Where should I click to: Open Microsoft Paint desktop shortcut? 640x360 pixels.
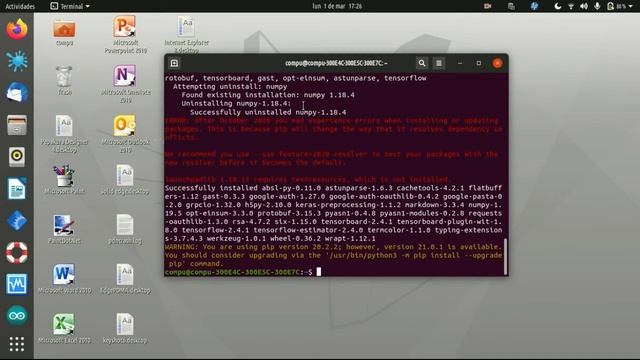click(x=64, y=180)
